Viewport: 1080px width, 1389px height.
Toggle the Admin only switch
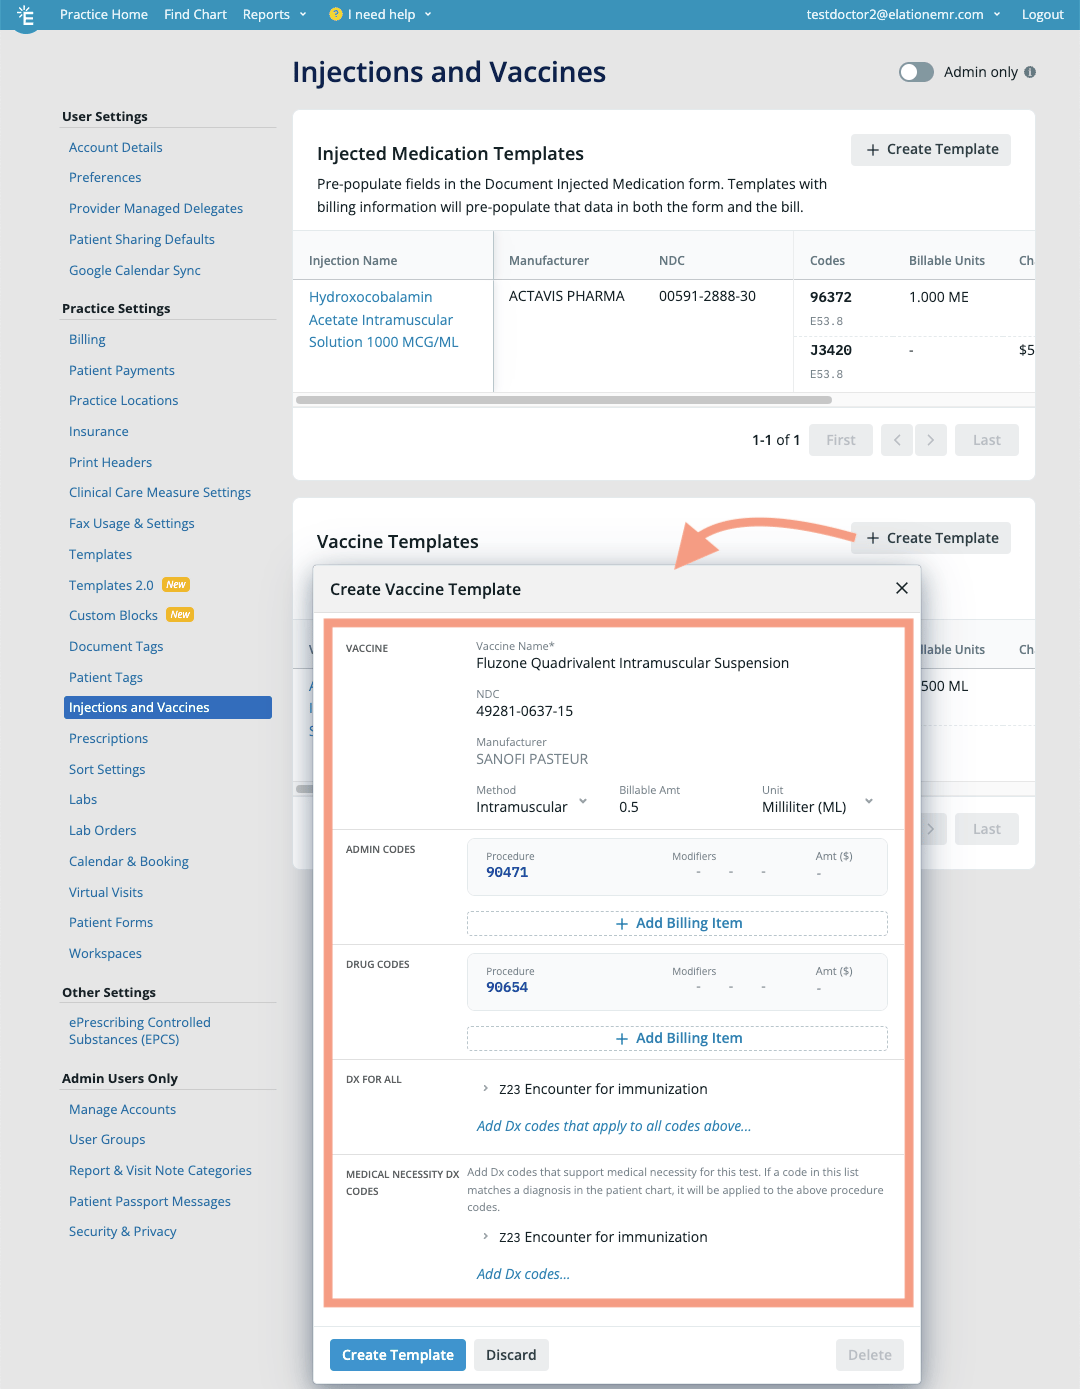(916, 72)
